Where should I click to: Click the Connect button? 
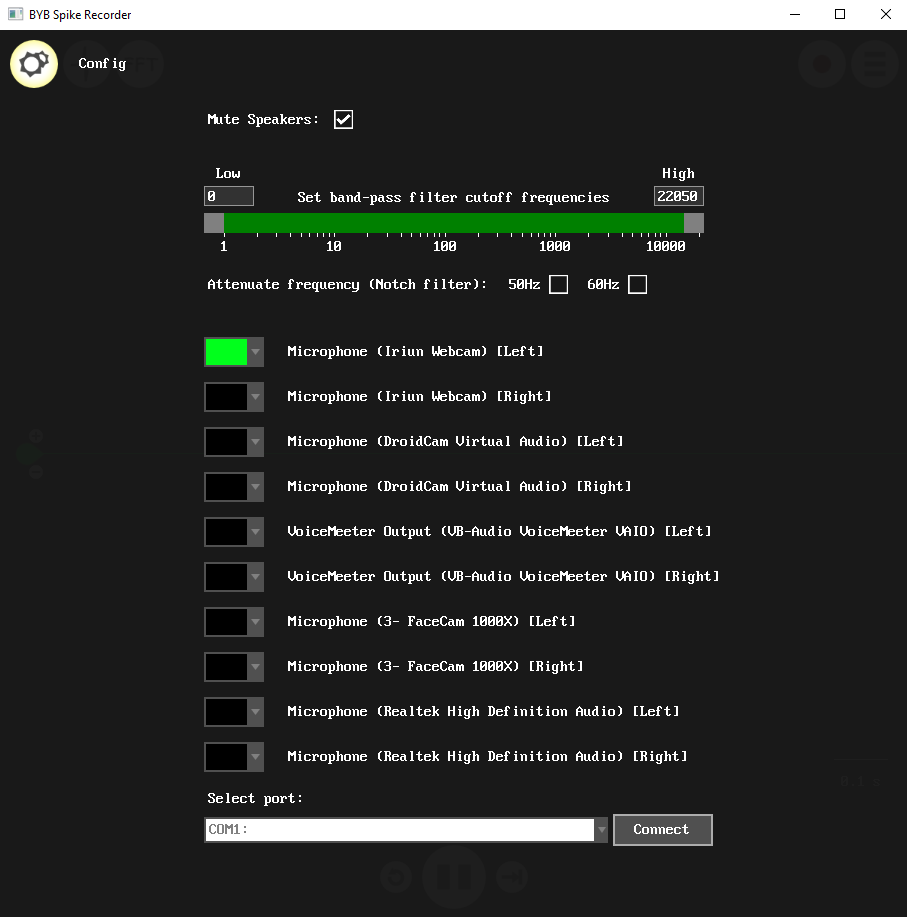coord(663,830)
